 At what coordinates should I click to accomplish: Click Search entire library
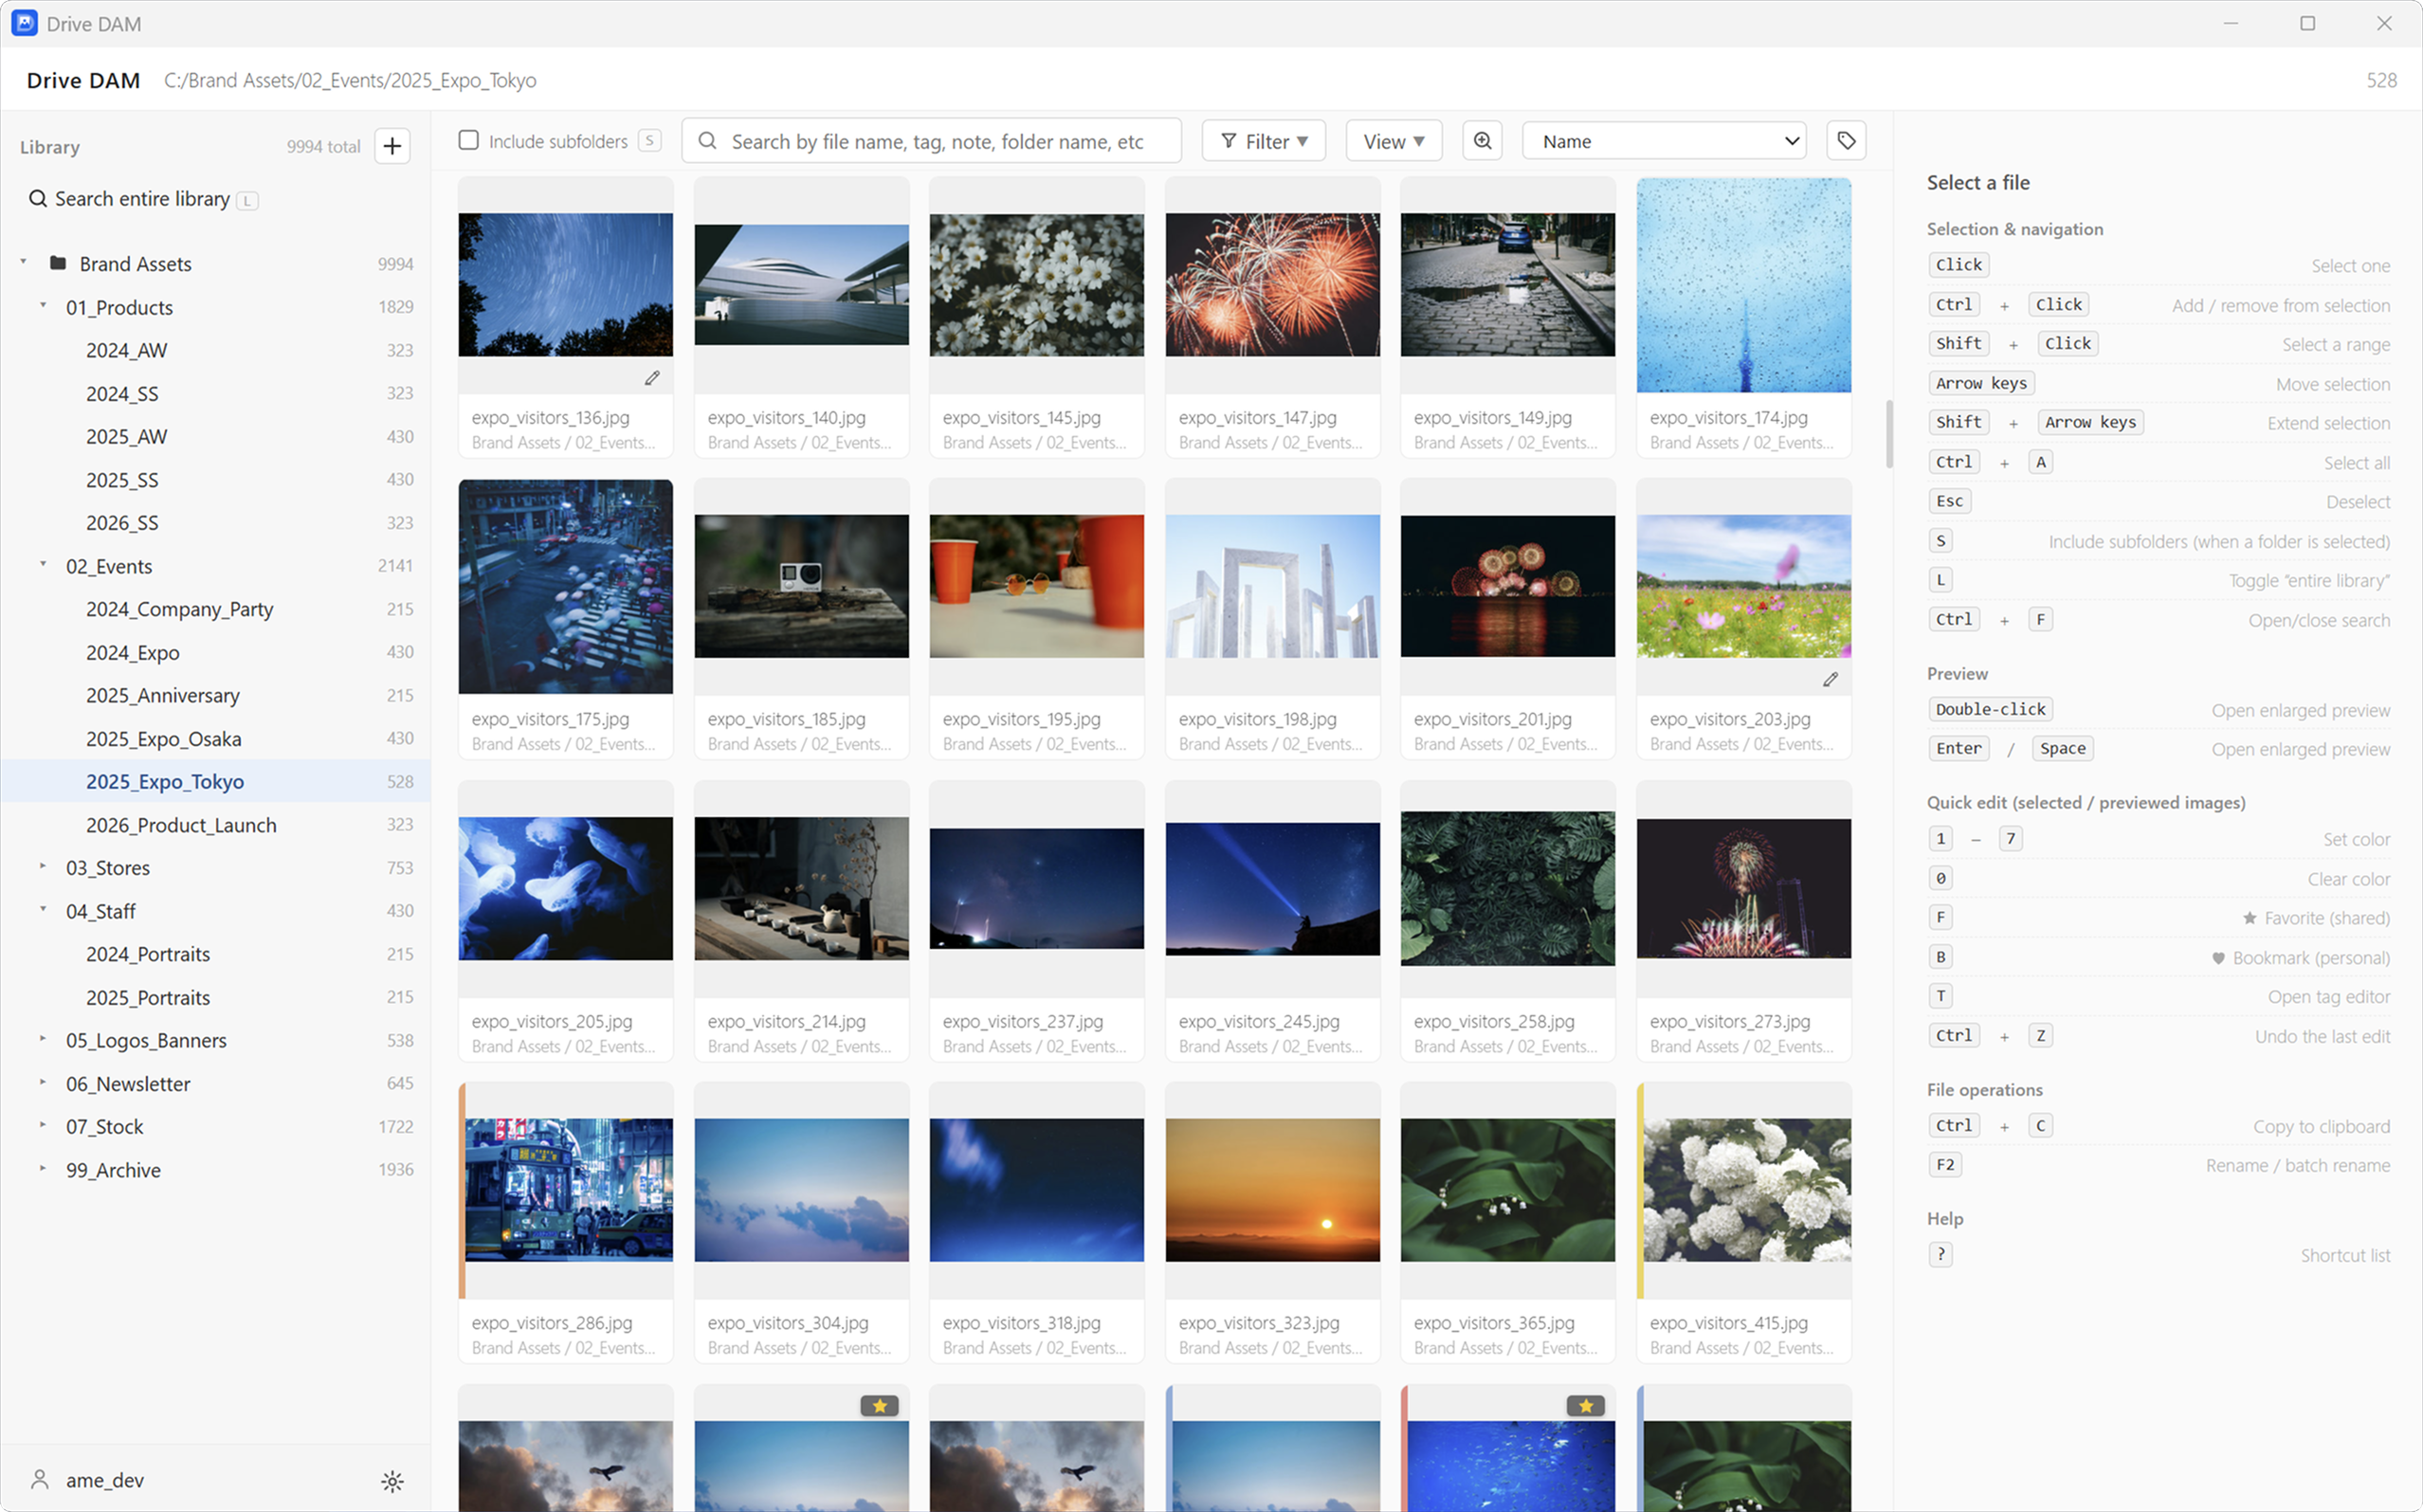pyautogui.click(x=142, y=199)
